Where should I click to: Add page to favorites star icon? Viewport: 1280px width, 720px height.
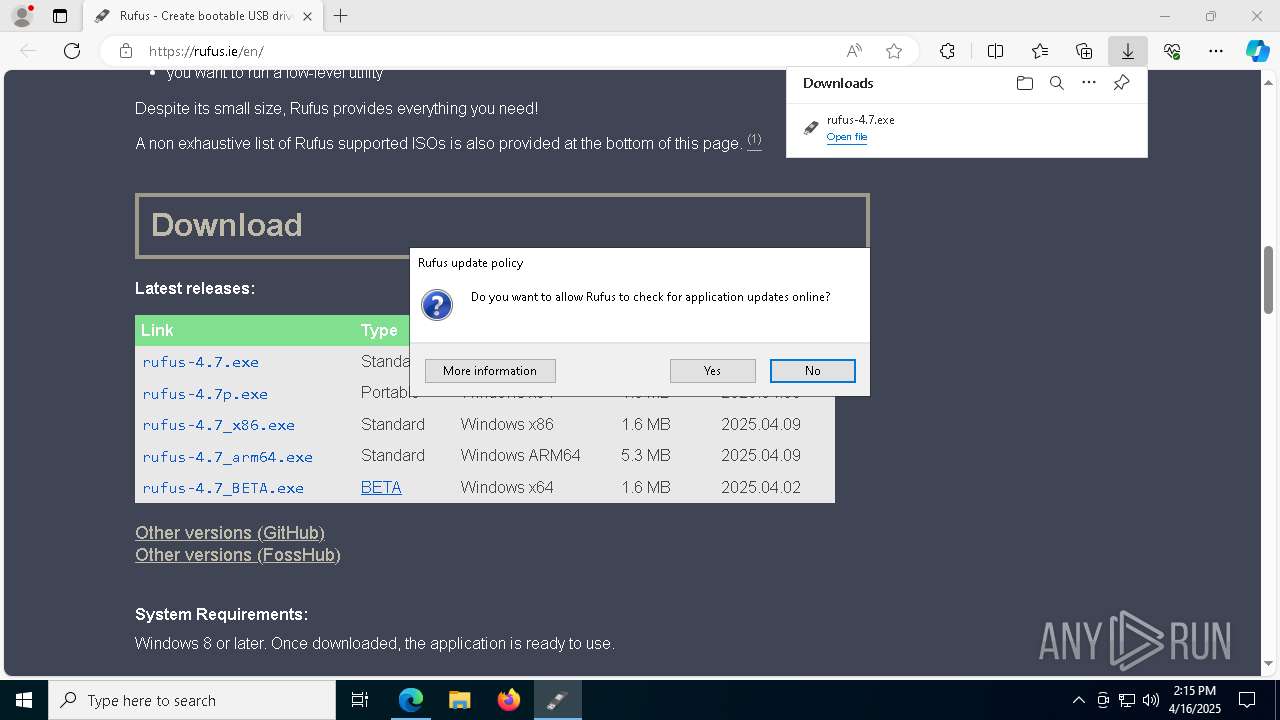[894, 51]
